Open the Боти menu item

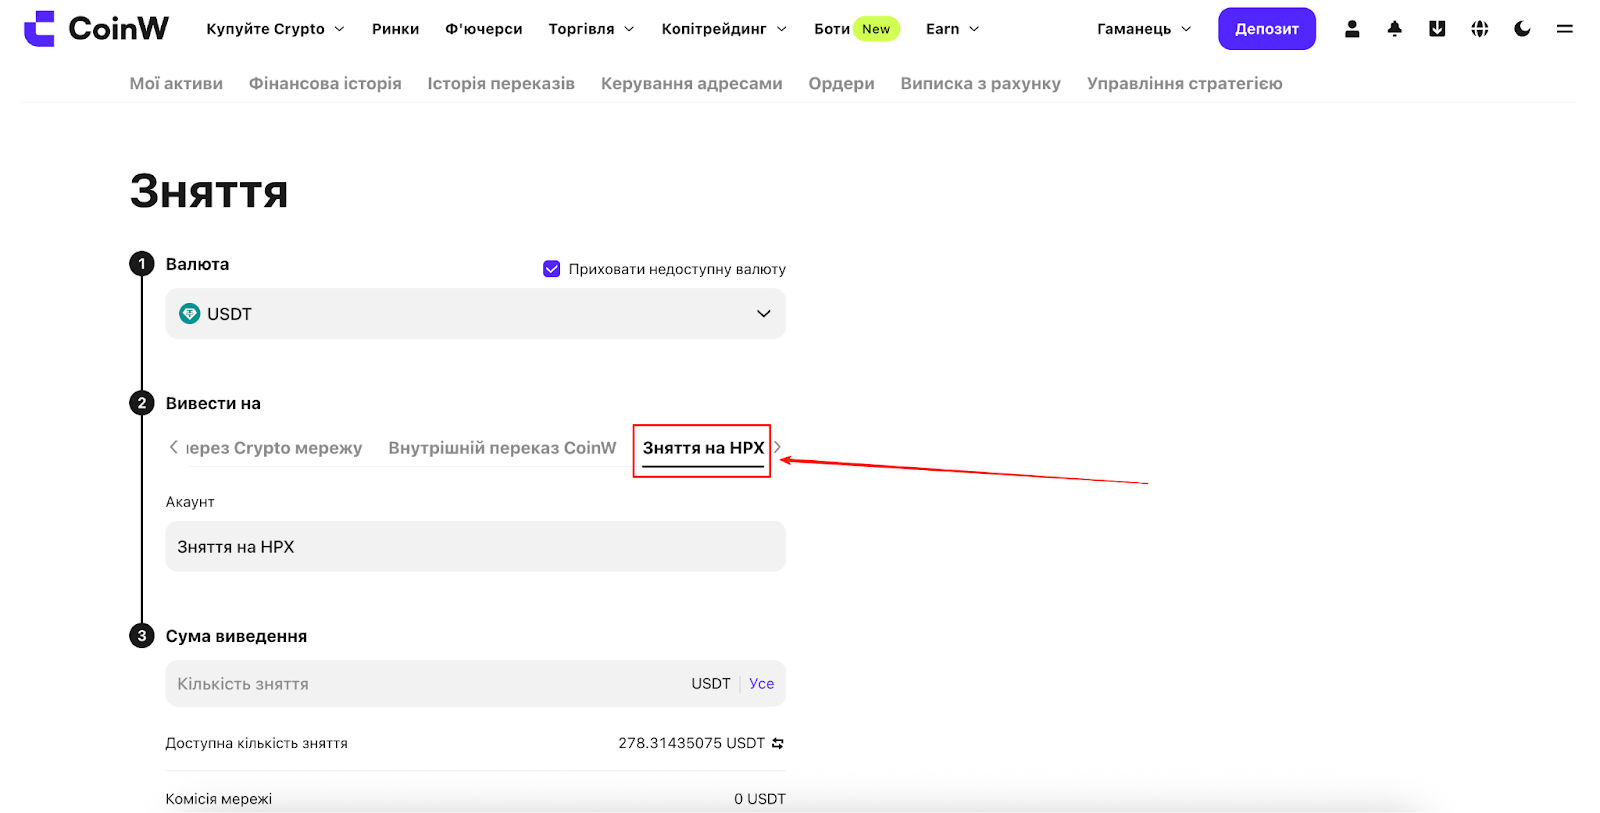point(831,29)
